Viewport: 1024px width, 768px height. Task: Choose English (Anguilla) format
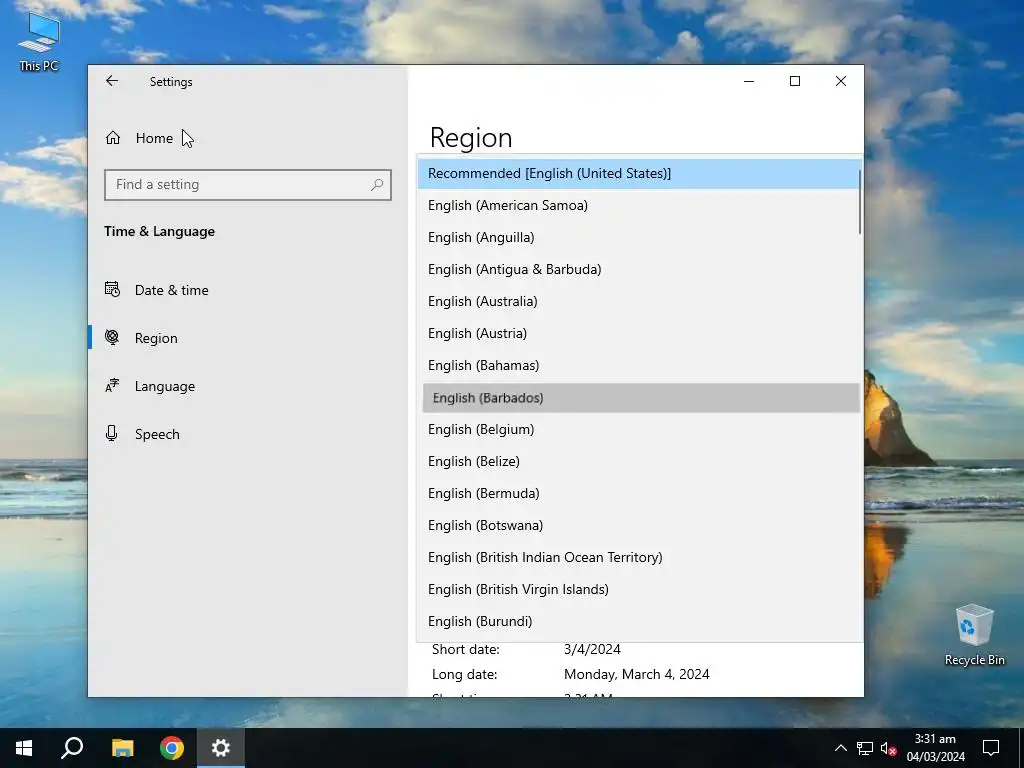tap(639, 238)
